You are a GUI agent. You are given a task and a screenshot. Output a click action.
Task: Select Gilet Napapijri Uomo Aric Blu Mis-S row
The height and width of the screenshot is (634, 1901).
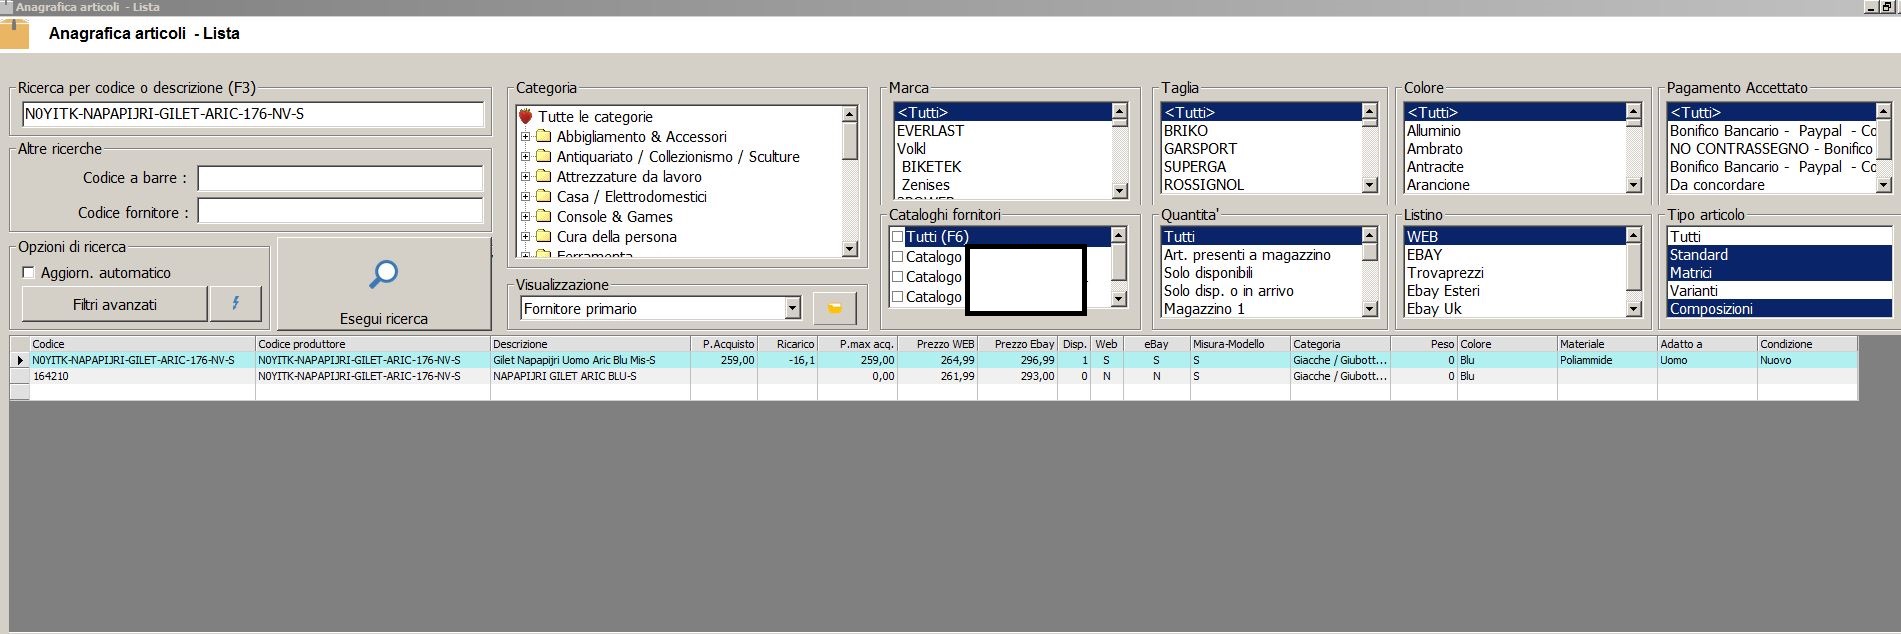point(934,360)
